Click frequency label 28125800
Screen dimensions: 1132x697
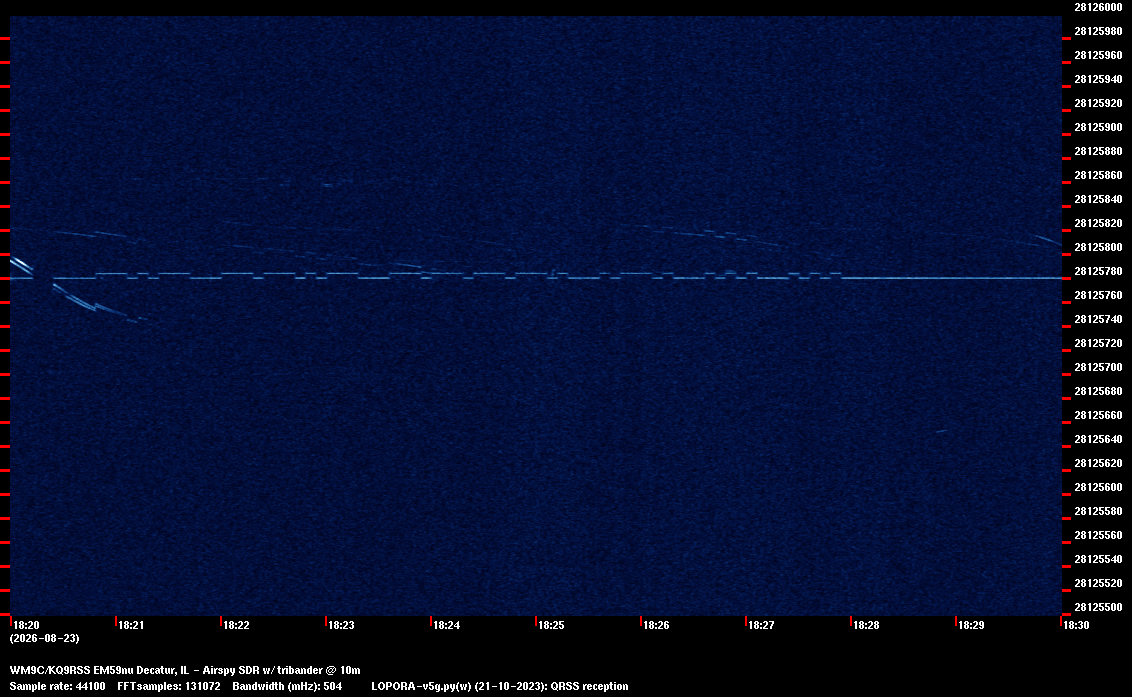1098,247
